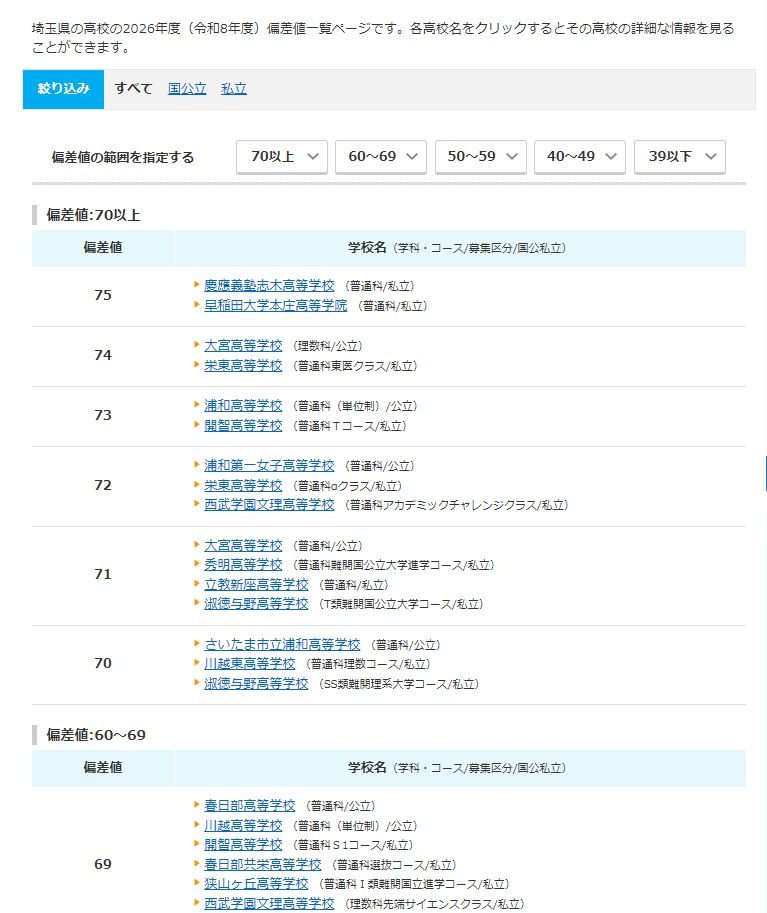Click the 偏差値:60〜69 section heading

(96, 735)
